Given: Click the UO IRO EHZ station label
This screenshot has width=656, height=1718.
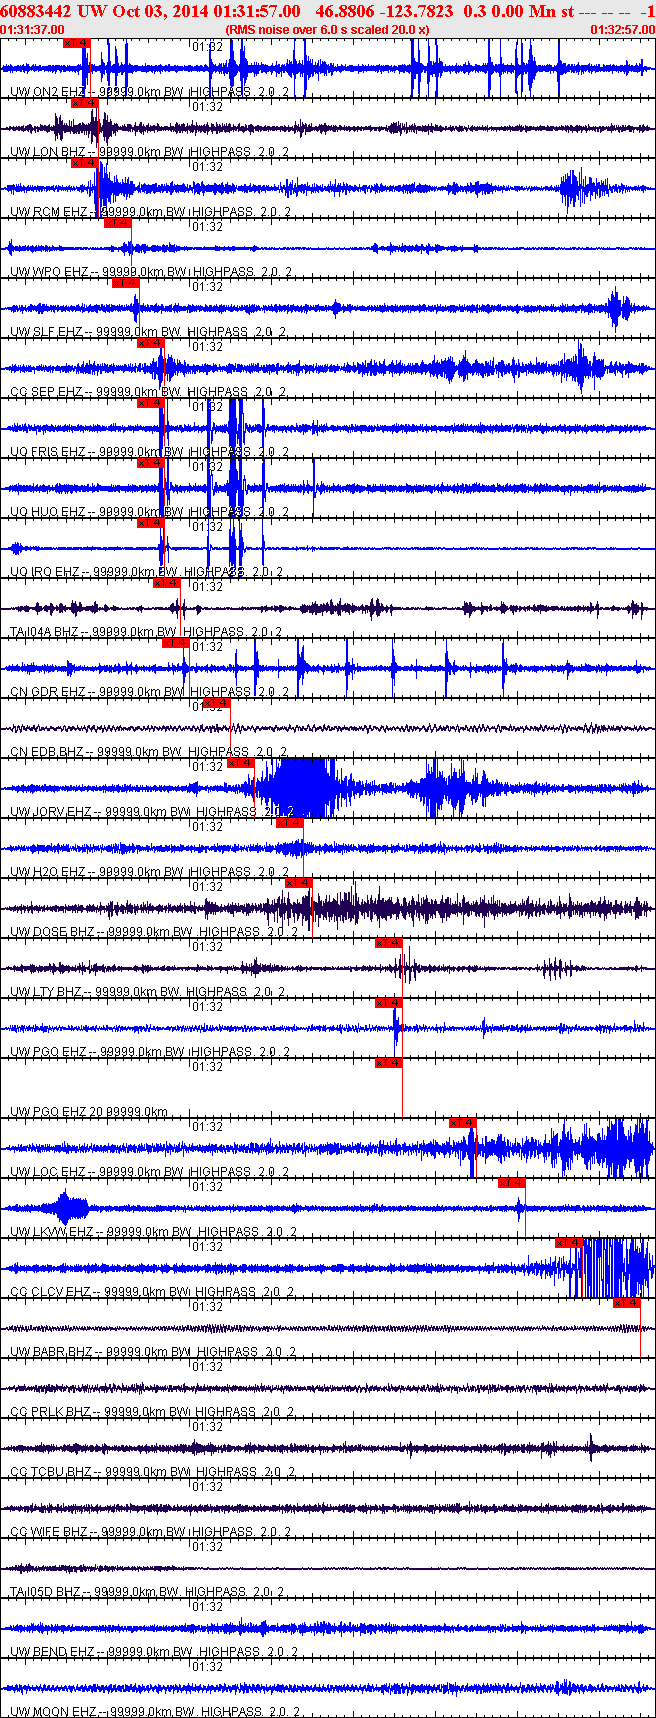Looking at the screenshot, I should 146,572.
